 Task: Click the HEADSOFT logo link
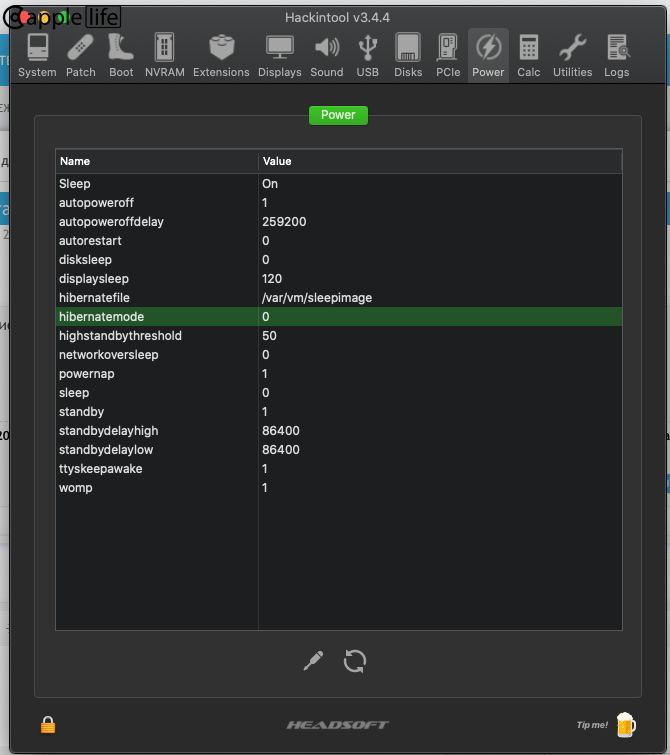pyautogui.click(x=338, y=725)
